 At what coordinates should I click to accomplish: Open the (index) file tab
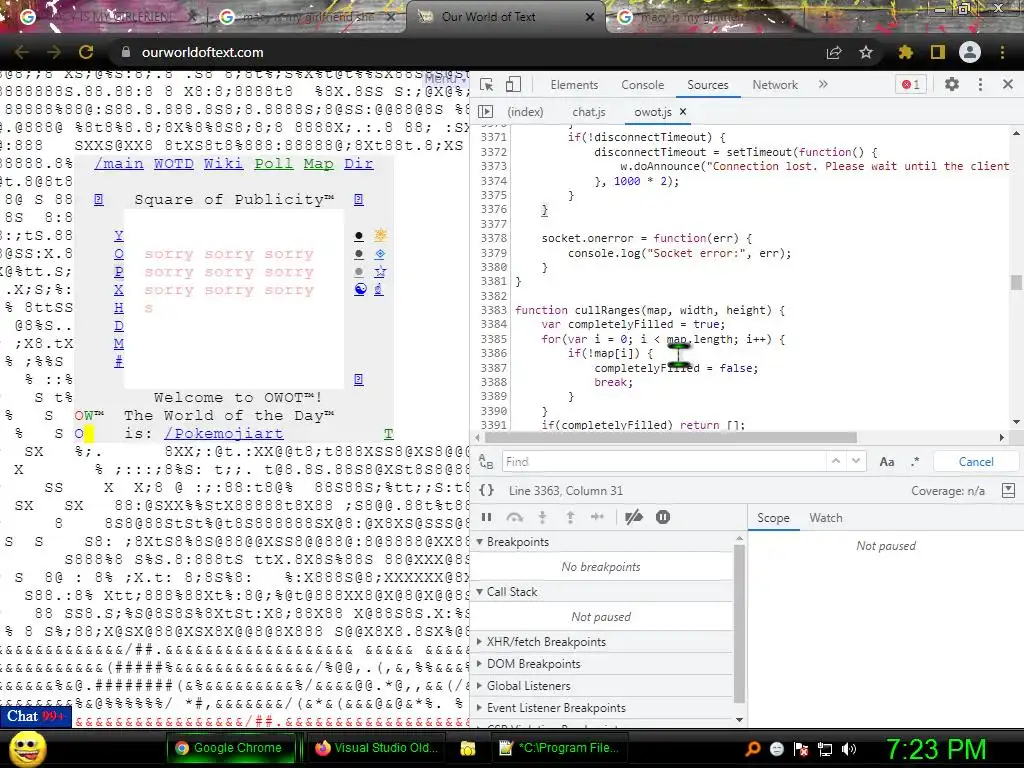[525, 112]
